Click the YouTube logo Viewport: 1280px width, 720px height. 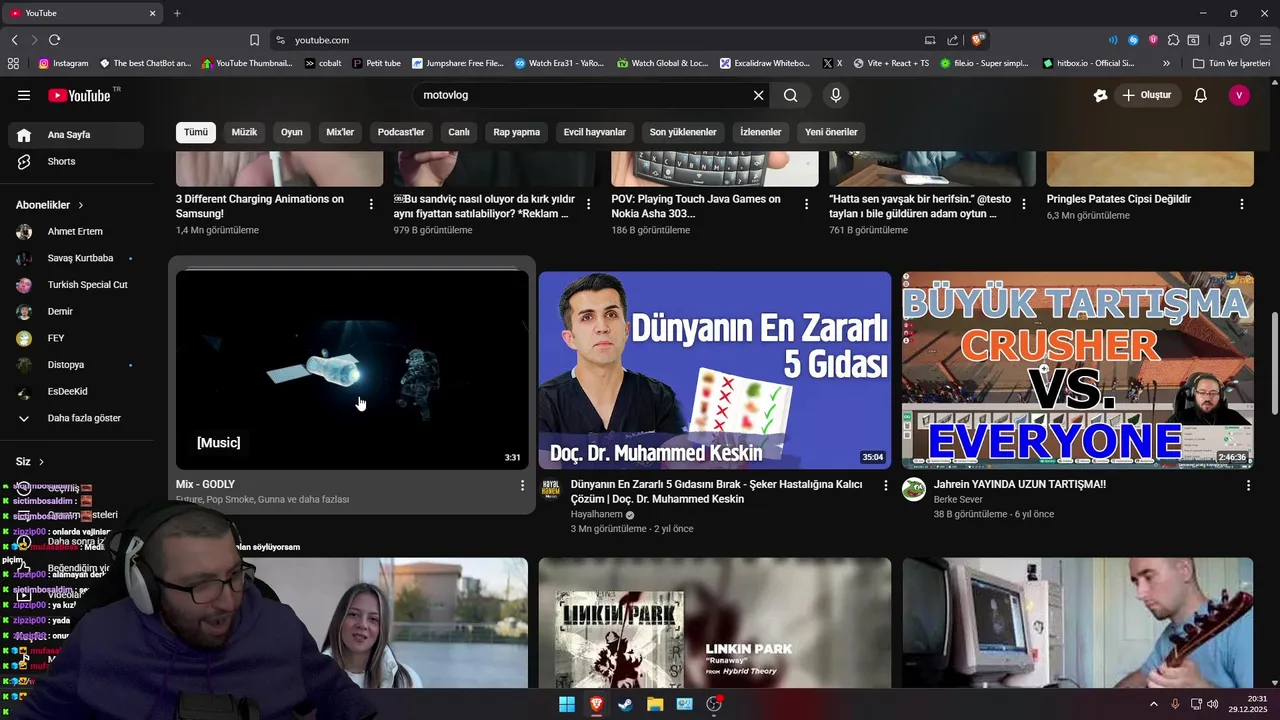(x=79, y=95)
